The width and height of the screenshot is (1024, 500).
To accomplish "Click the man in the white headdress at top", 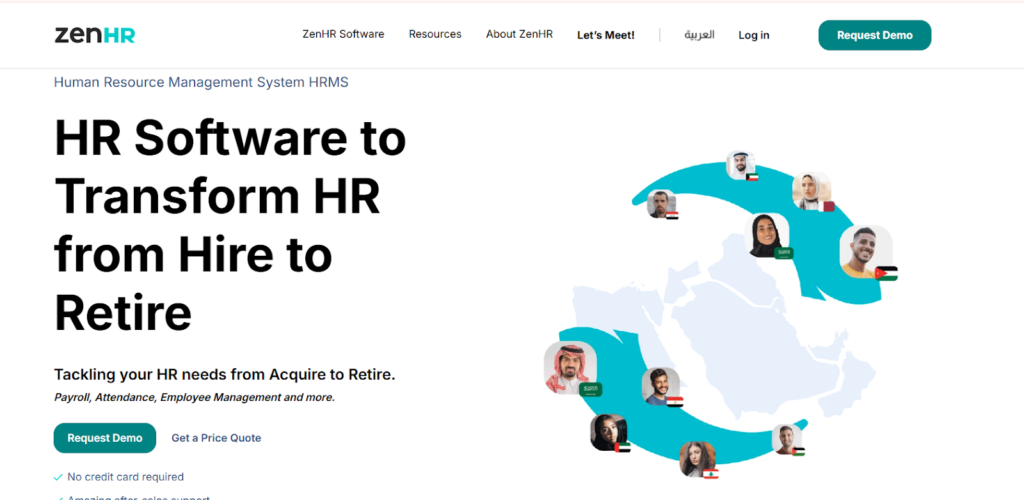I will pos(739,164).
